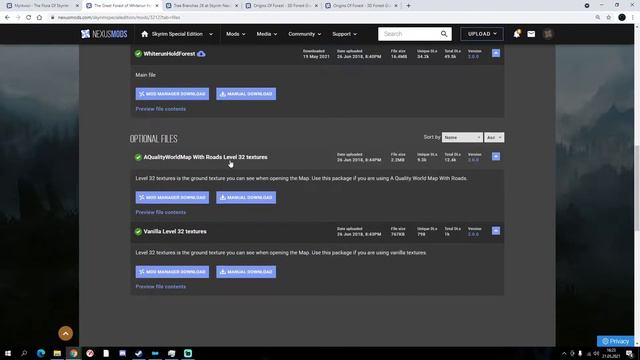Expand the Skyrim Special Edition game dropdown
Screen dimensions: 640x360
(211, 34)
